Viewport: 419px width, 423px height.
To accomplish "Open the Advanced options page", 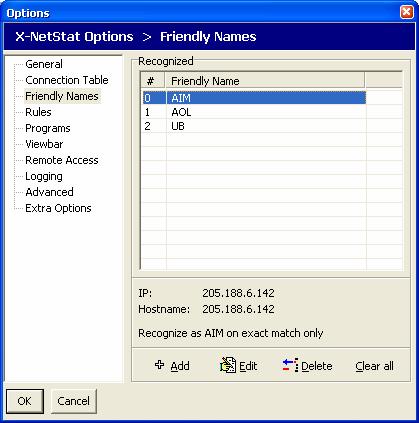I will pyautogui.click(x=49, y=192).
